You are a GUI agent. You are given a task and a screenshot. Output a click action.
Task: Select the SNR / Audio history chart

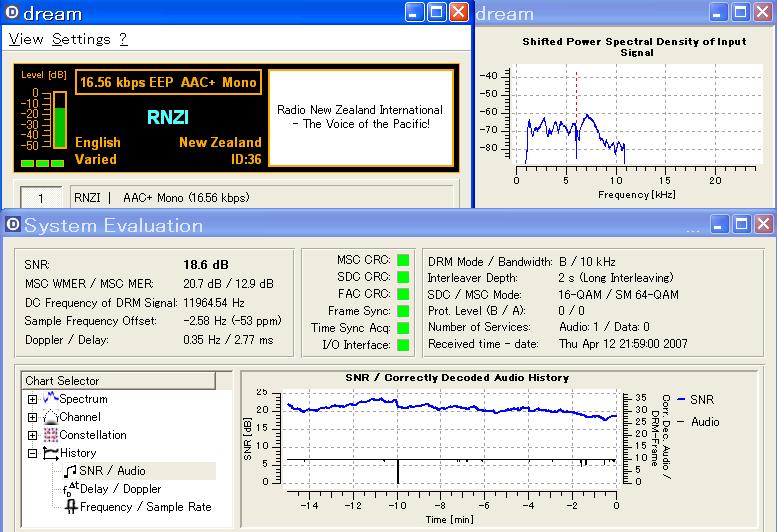tap(113, 471)
